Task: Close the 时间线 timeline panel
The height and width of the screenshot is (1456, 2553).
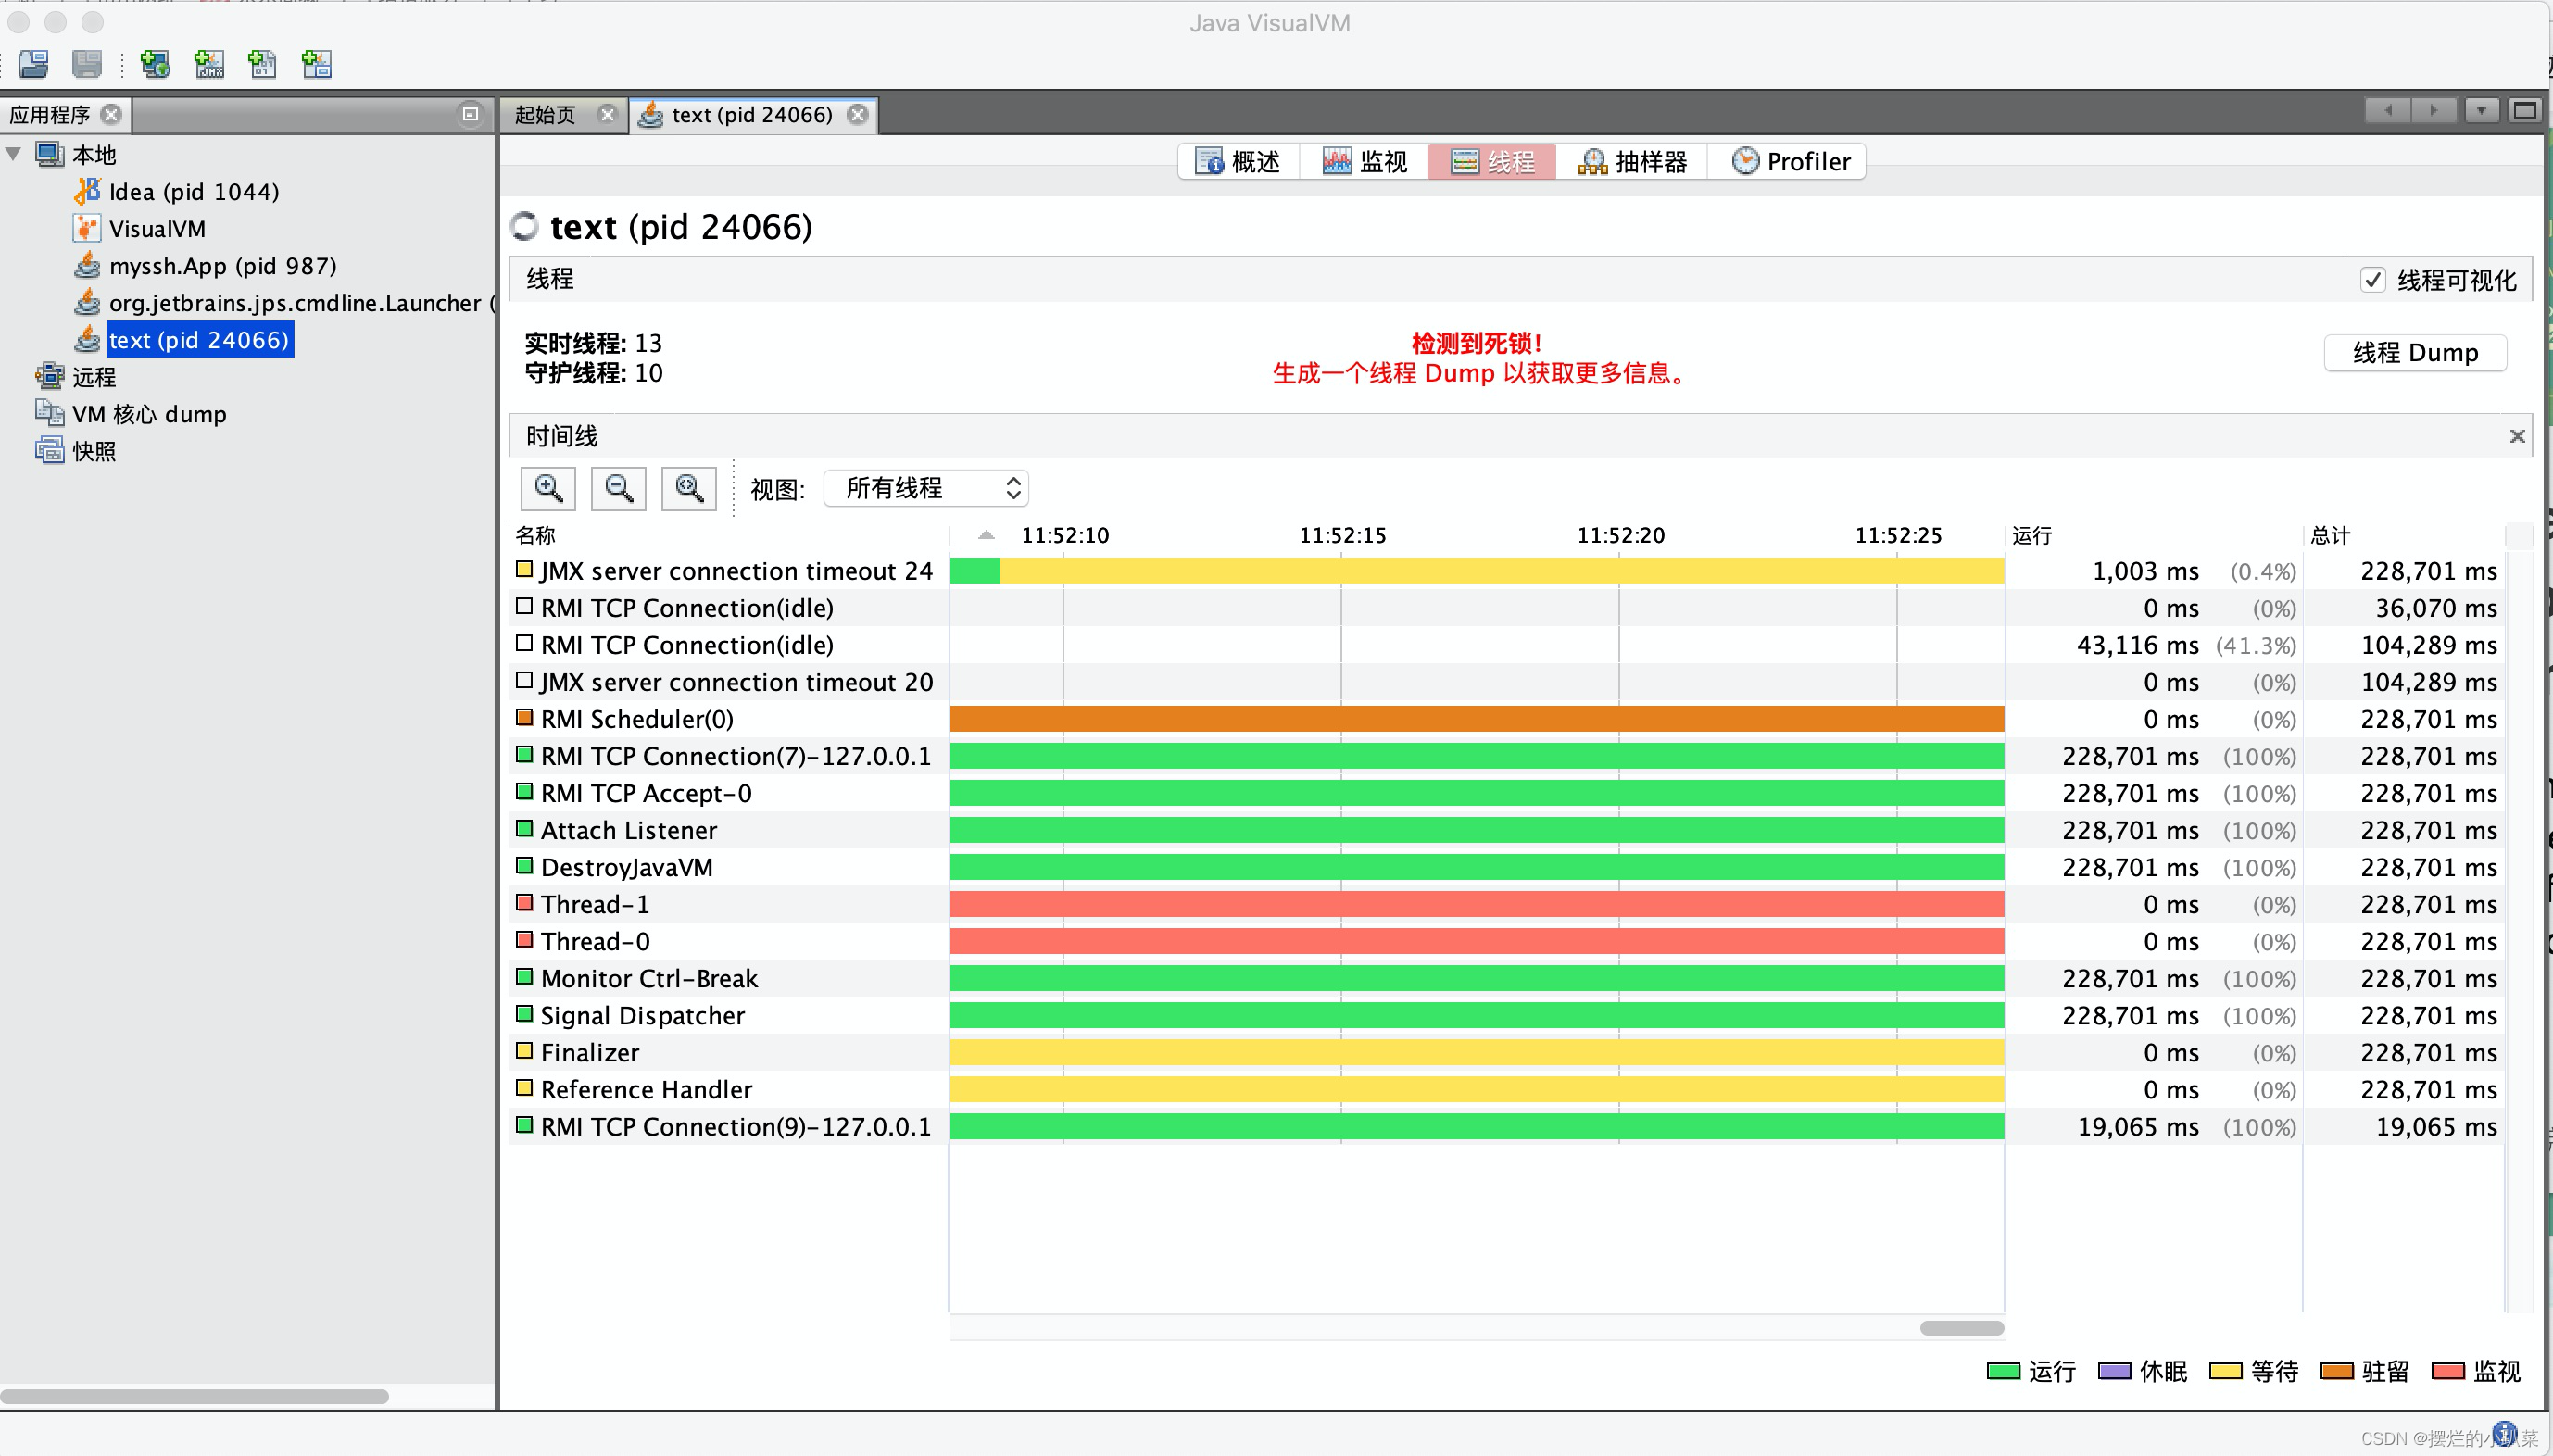Action: (2517, 436)
